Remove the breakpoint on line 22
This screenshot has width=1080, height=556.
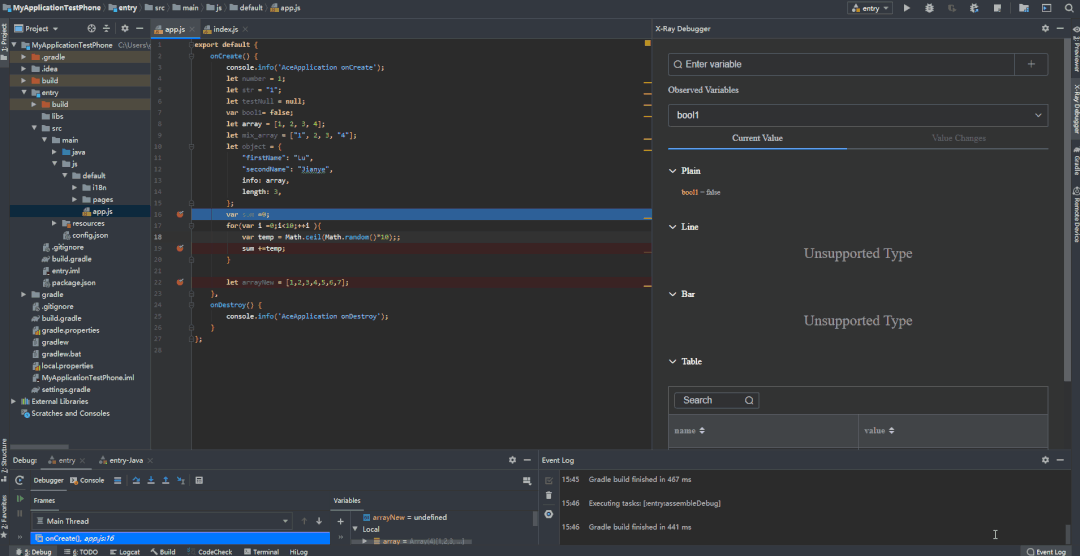point(180,283)
